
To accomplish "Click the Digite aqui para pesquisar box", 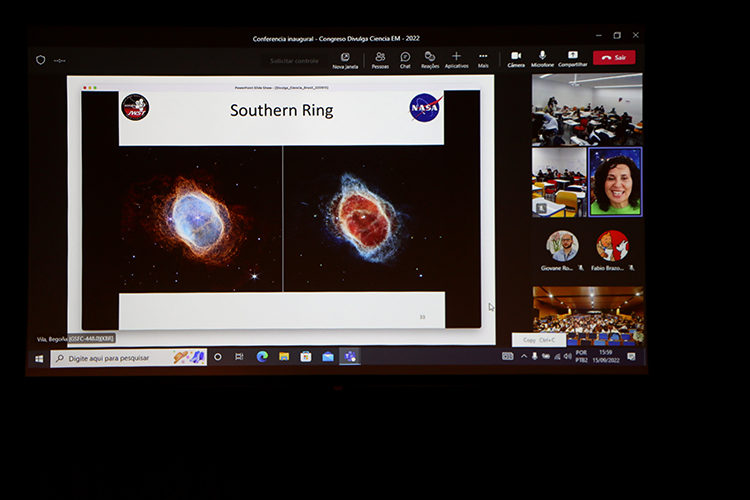I will 129,358.
